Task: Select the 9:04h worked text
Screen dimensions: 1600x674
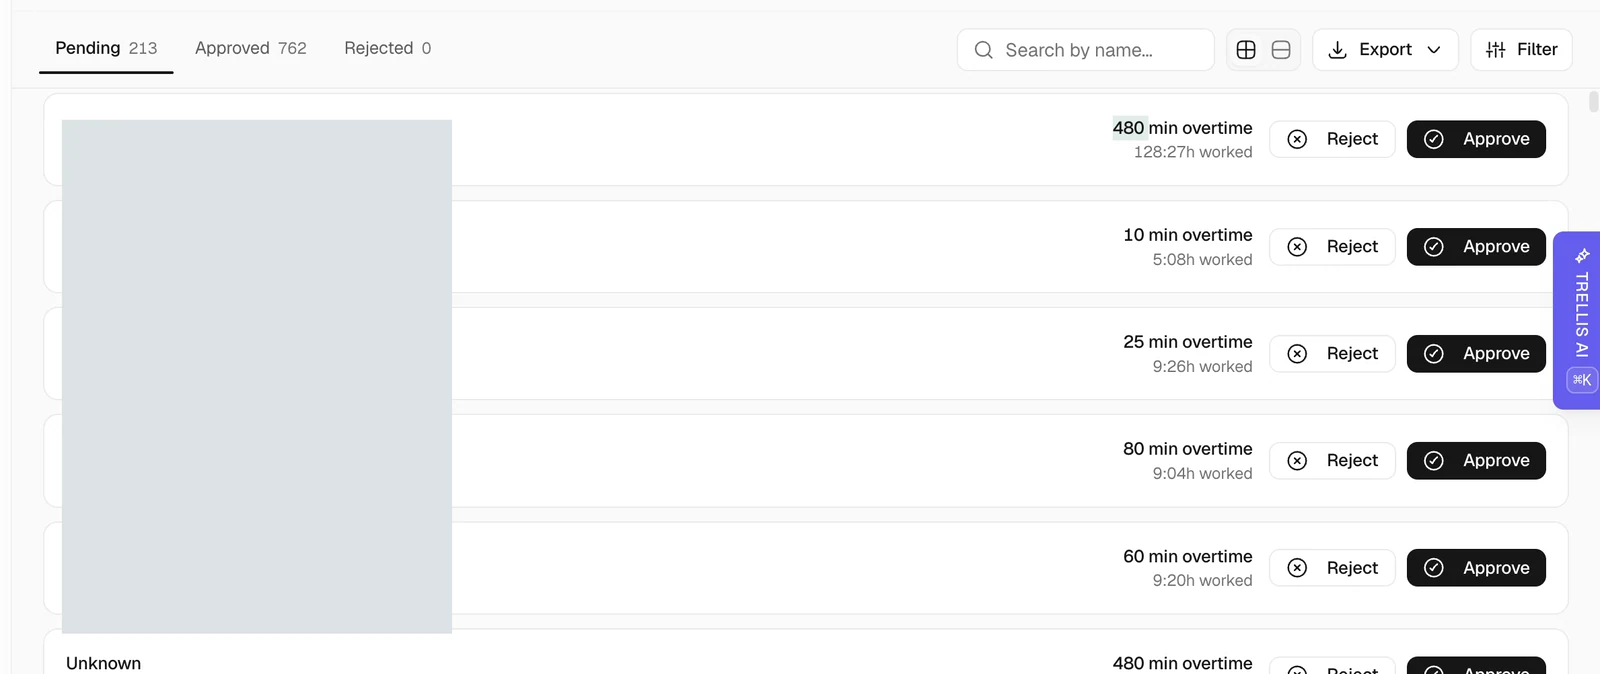Action: [1202, 473]
